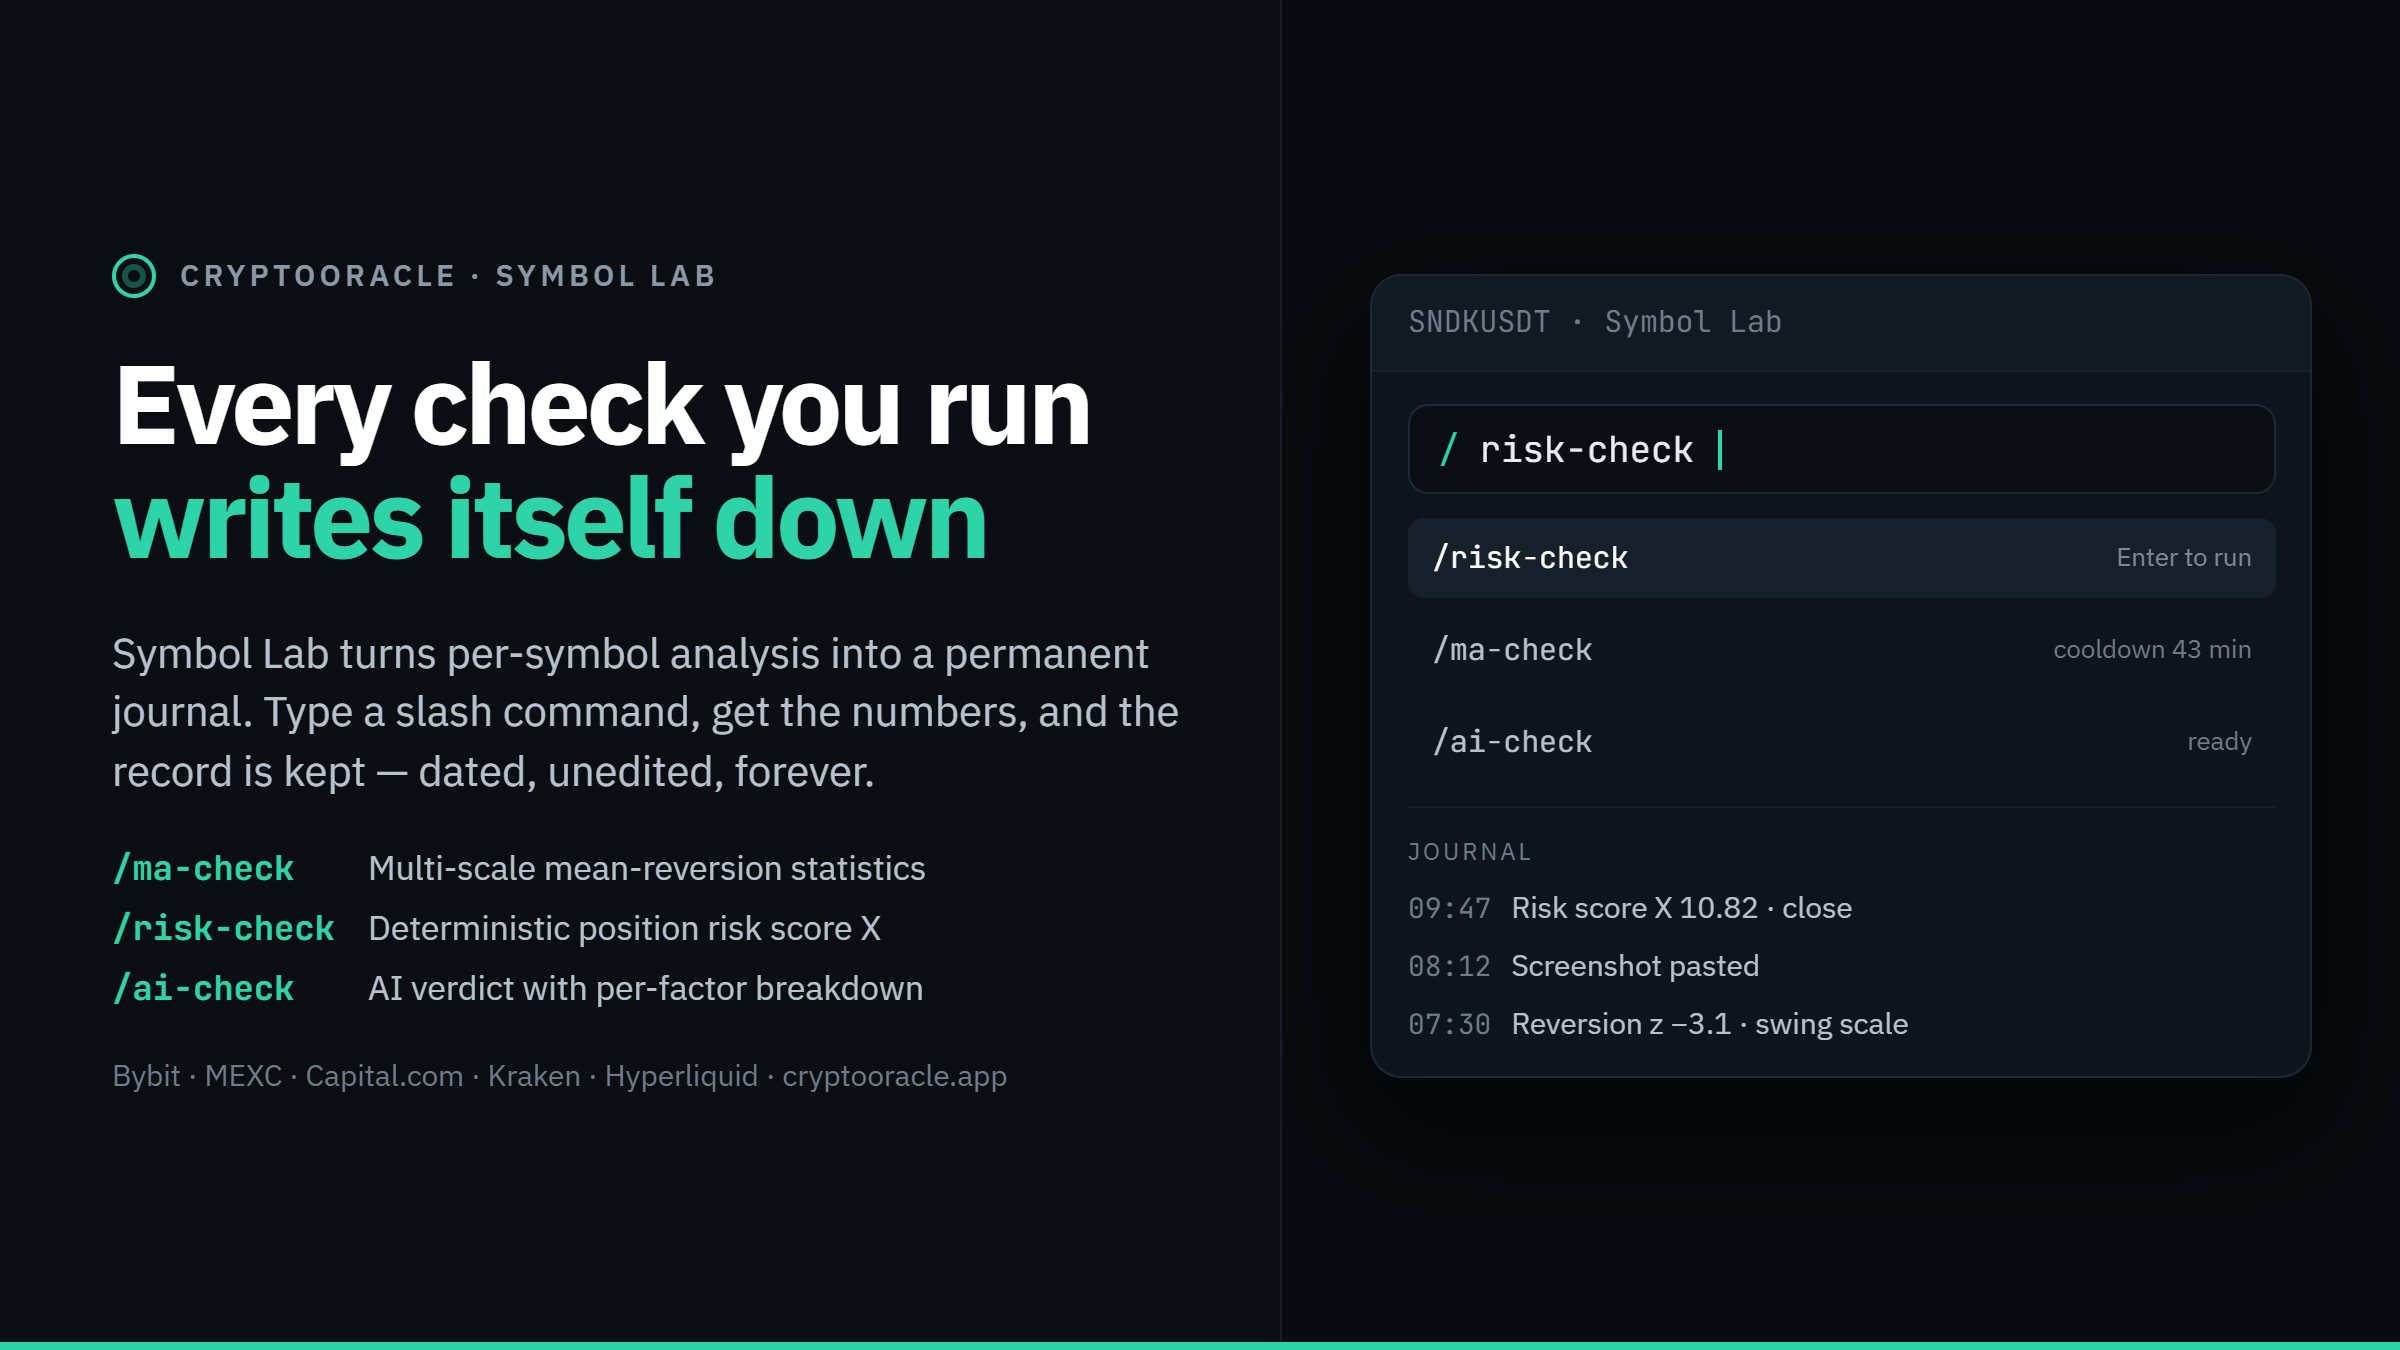Click the 'Enter to run' hint
Screen dimensions: 2400x1350
2184,558
